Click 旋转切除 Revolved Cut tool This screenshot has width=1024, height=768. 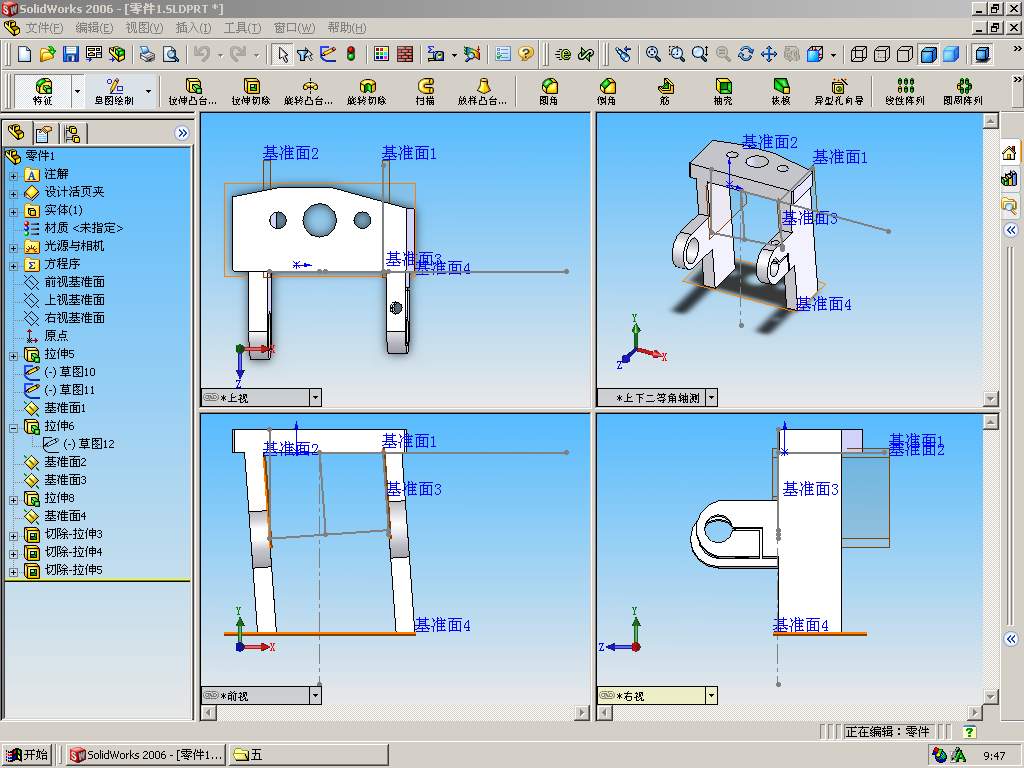pyautogui.click(x=367, y=91)
